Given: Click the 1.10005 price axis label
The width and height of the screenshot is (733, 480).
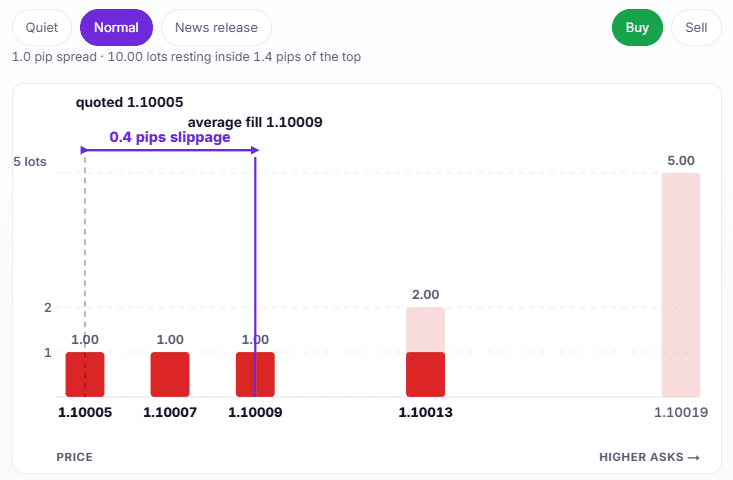Looking at the screenshot, I should [85, 412].
